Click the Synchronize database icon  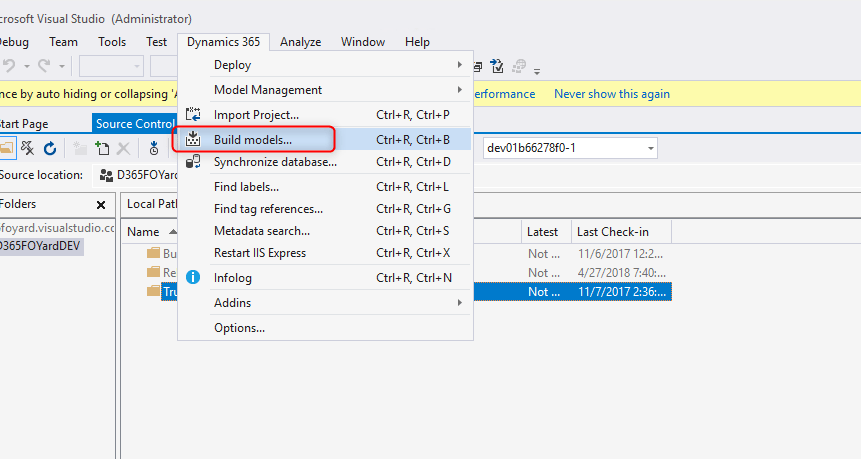(x=194, y=162)
